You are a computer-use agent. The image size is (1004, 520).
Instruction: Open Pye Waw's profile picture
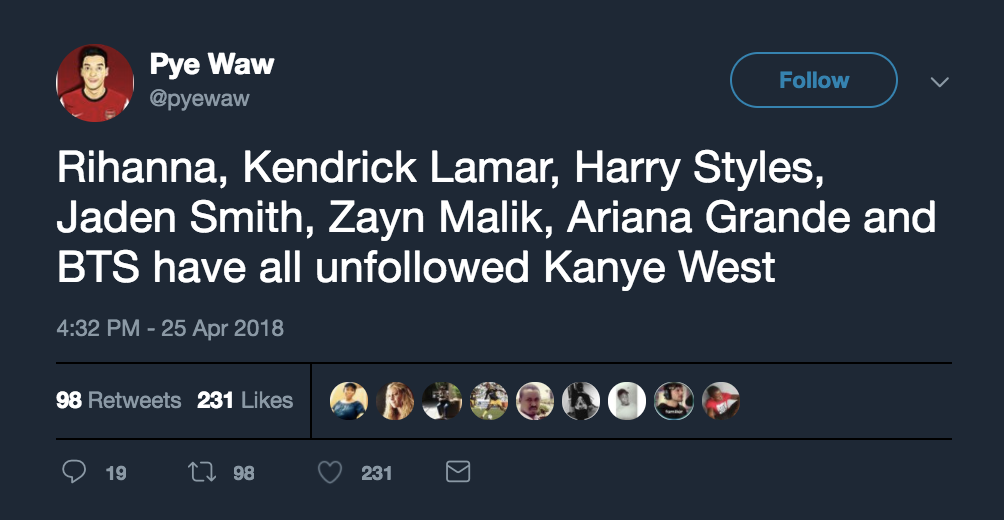[x=95, y=82]
